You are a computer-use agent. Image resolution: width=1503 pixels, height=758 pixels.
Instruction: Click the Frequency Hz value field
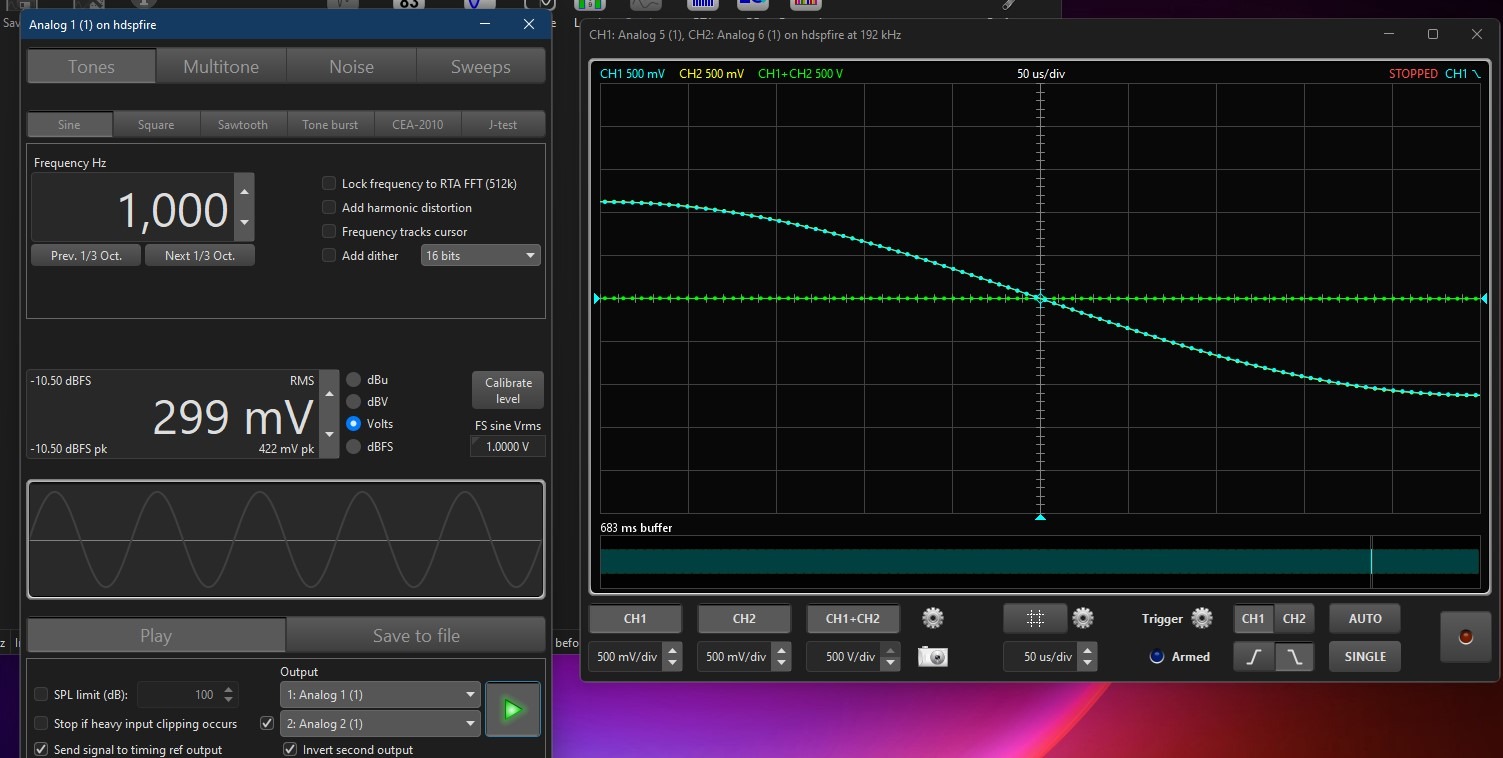click(x=133, y=207)
